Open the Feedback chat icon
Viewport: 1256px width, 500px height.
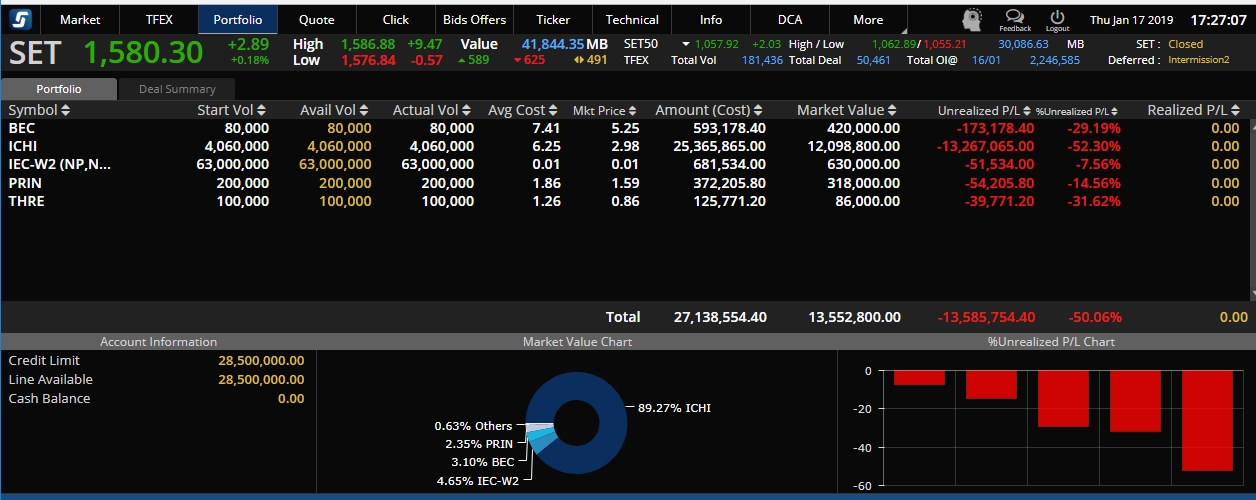point(1014,17)
